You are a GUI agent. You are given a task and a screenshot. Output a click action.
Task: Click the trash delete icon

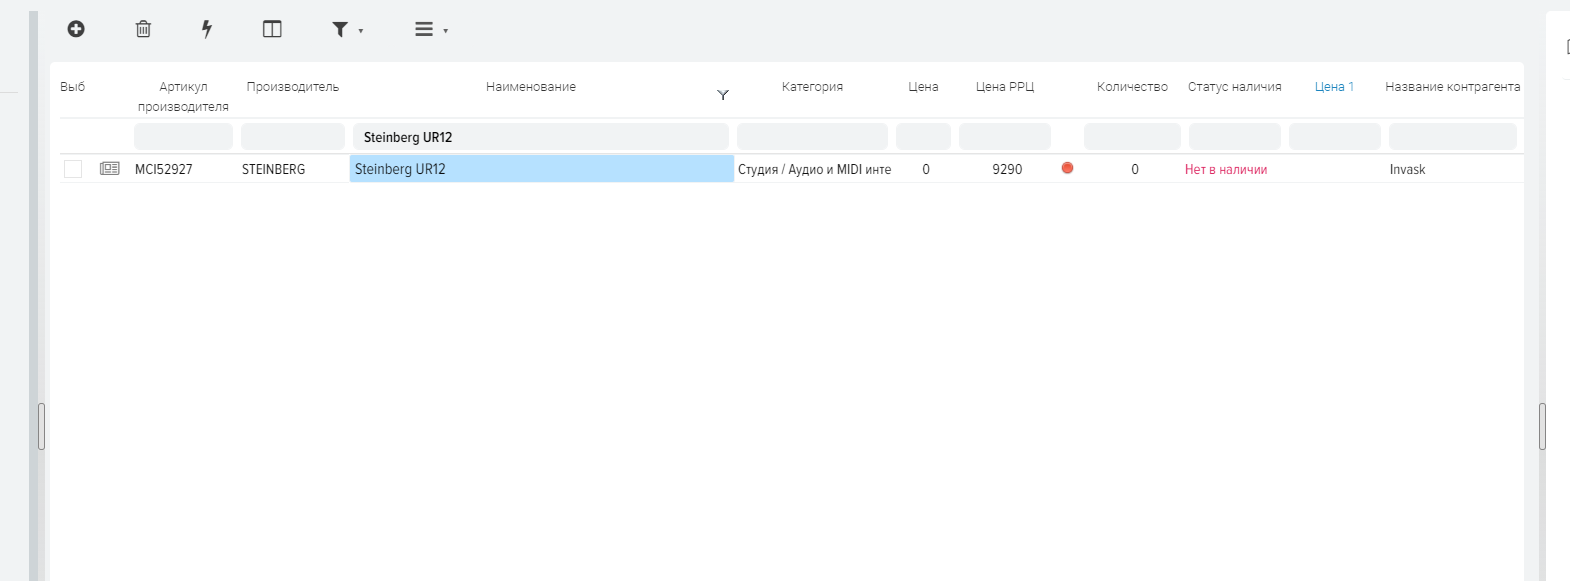(143, 29)
